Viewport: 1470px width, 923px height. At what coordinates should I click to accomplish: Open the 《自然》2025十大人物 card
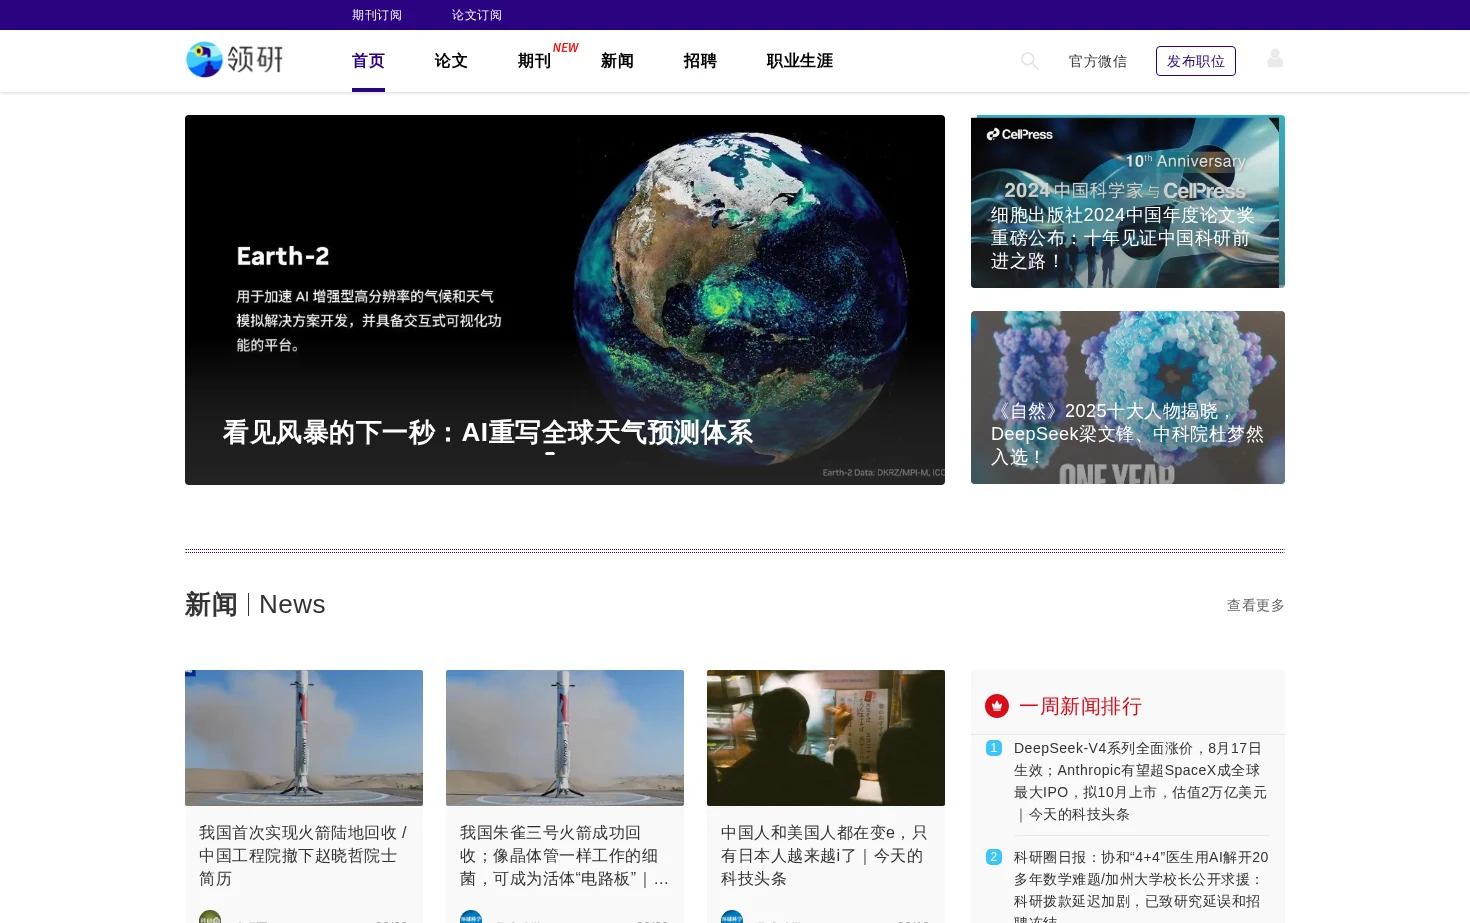(1128, 397)
